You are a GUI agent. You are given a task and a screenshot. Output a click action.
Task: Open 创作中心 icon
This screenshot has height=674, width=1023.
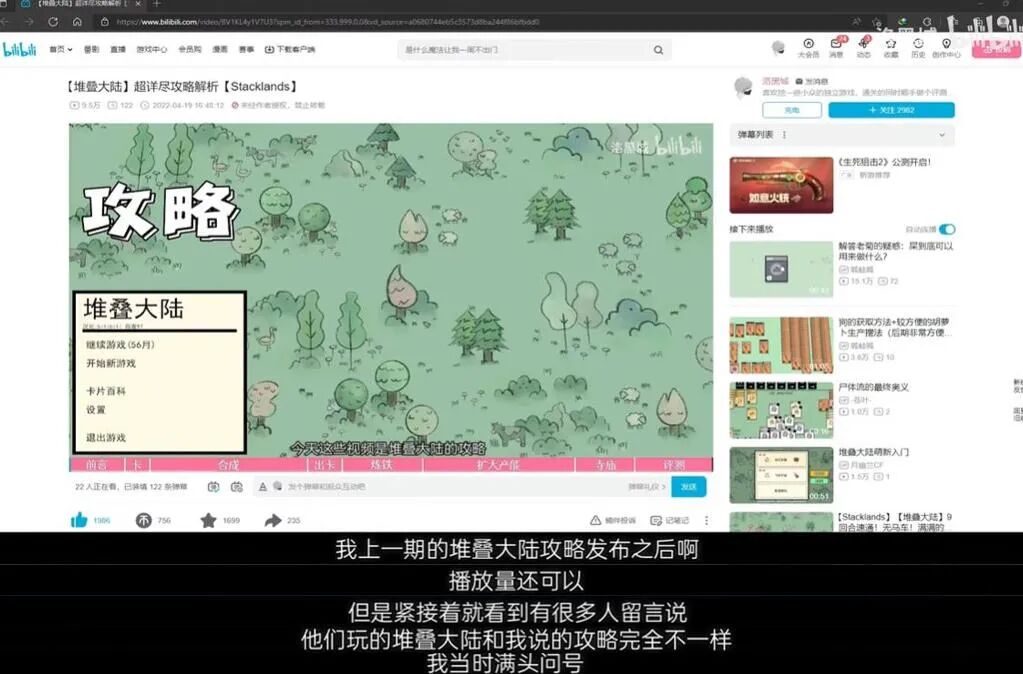(946, 48)
